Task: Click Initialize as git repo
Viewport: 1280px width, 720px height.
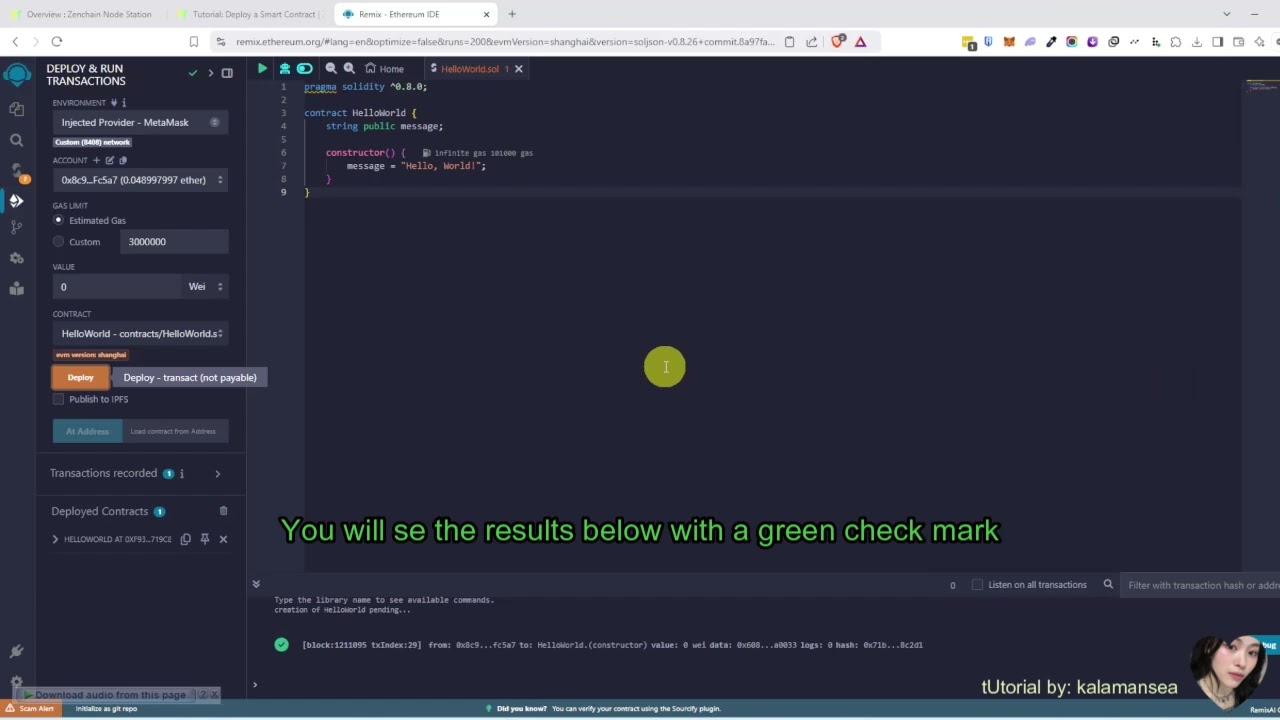Action: coord(106,709)
